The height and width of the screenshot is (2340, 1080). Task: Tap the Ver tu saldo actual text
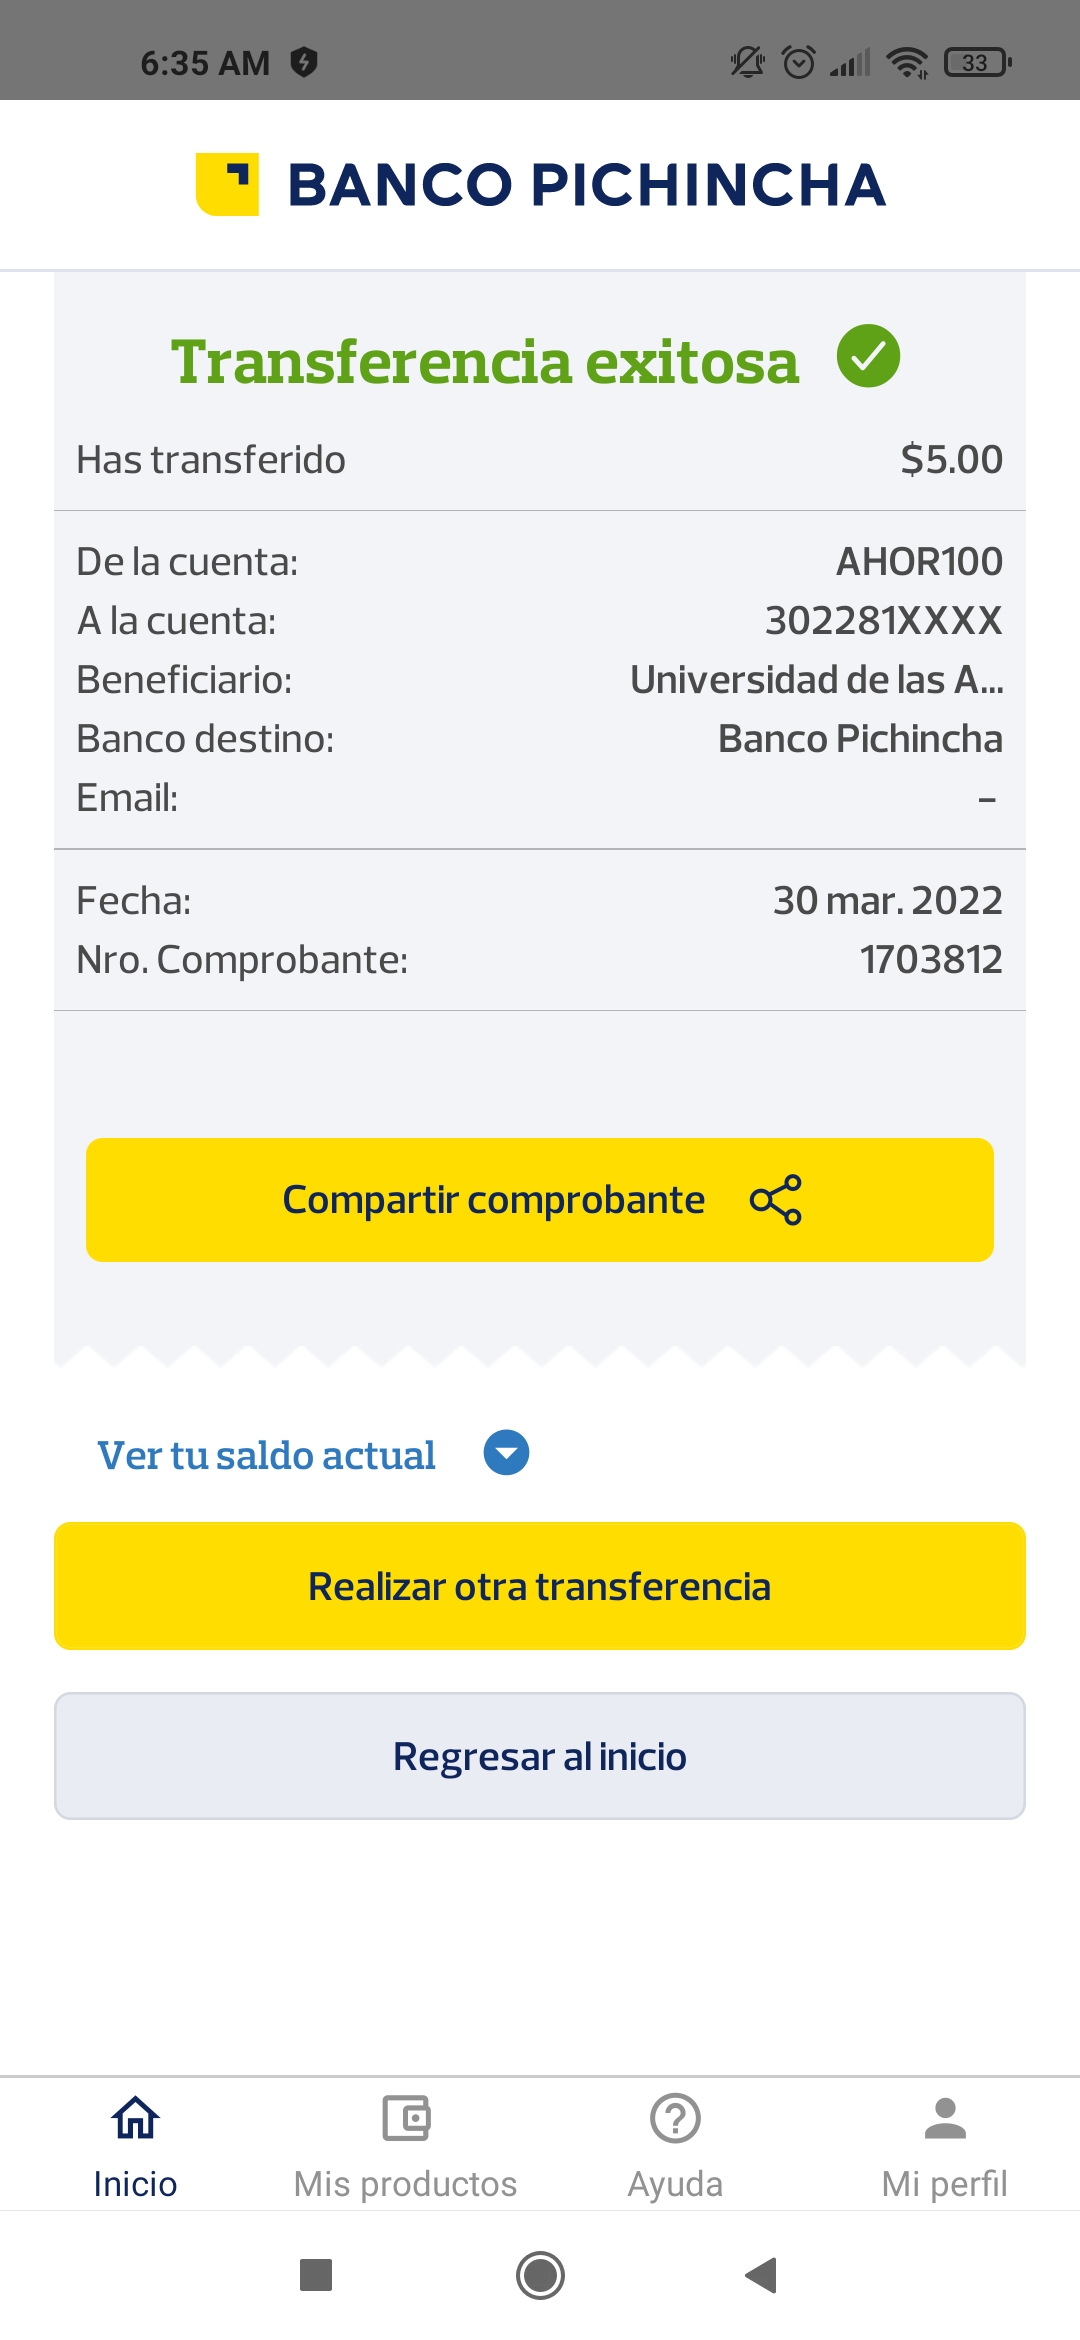point(266,1455)
